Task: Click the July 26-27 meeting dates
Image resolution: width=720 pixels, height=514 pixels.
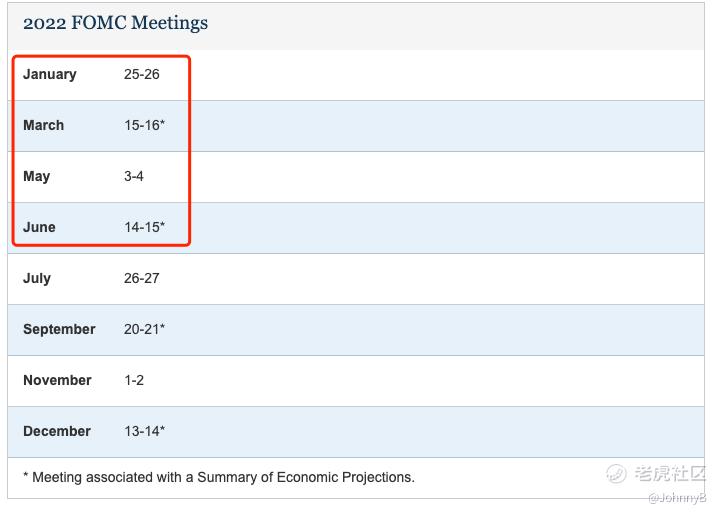Action: [x=142, y=278]
